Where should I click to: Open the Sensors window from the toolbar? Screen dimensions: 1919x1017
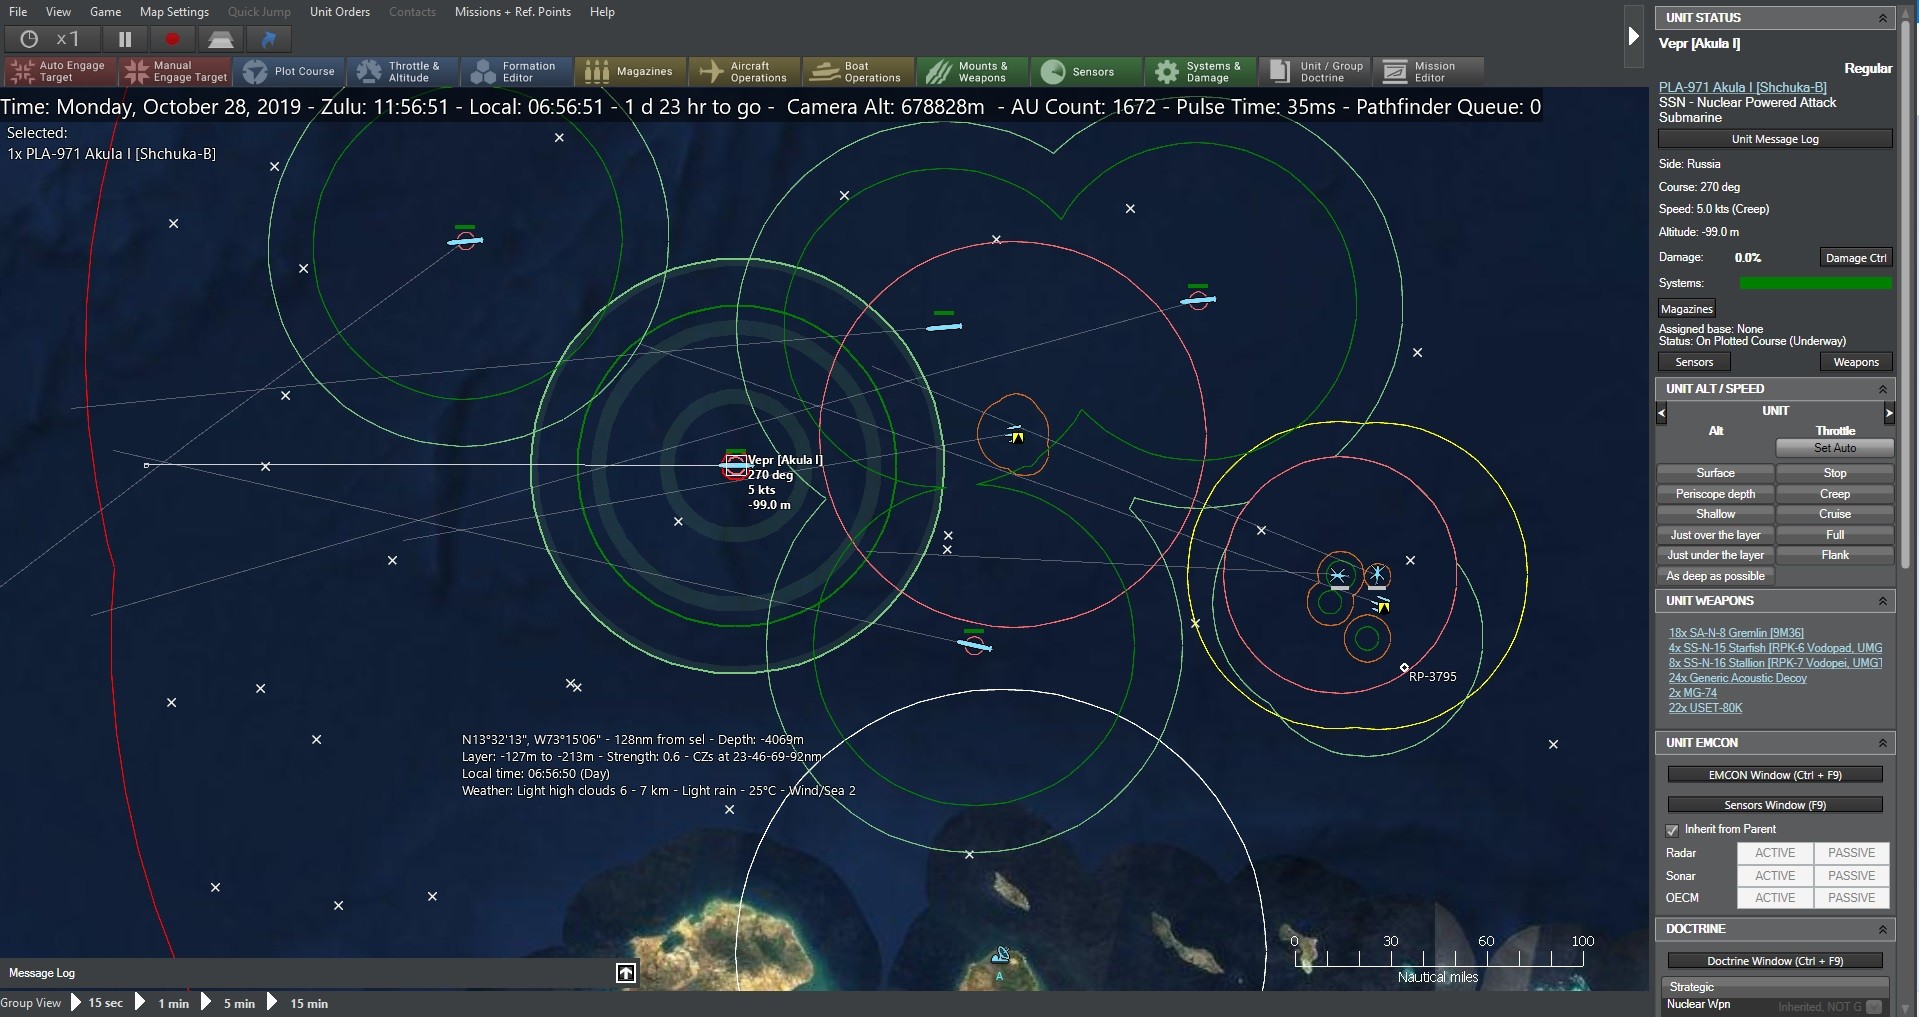point(1085,71)
